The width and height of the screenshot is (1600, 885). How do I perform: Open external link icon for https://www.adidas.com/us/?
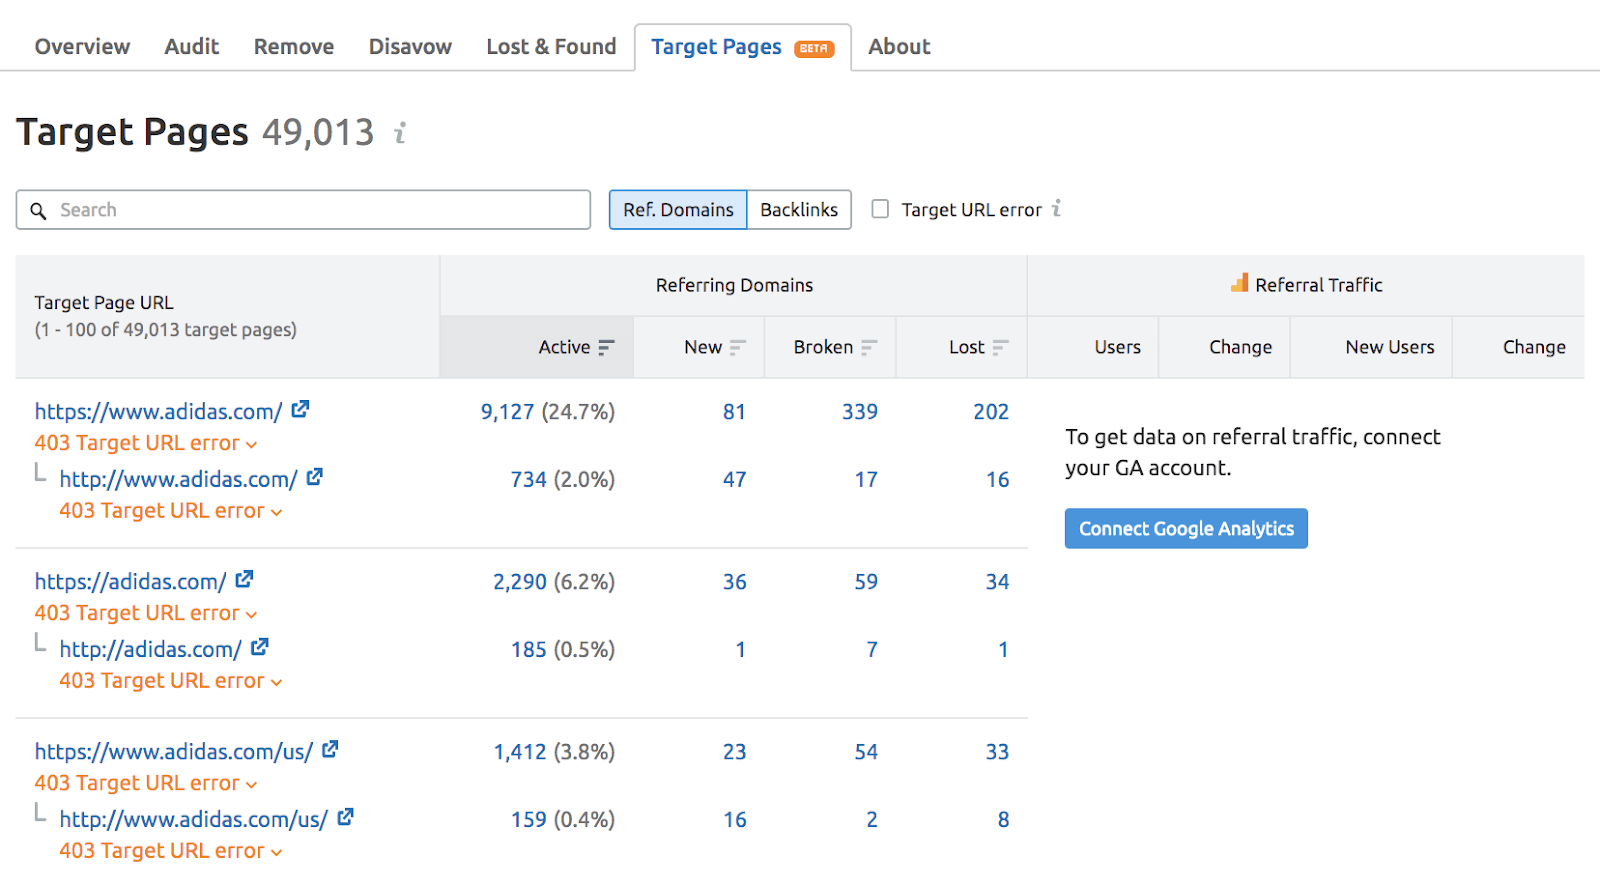[x=330, y=749]
